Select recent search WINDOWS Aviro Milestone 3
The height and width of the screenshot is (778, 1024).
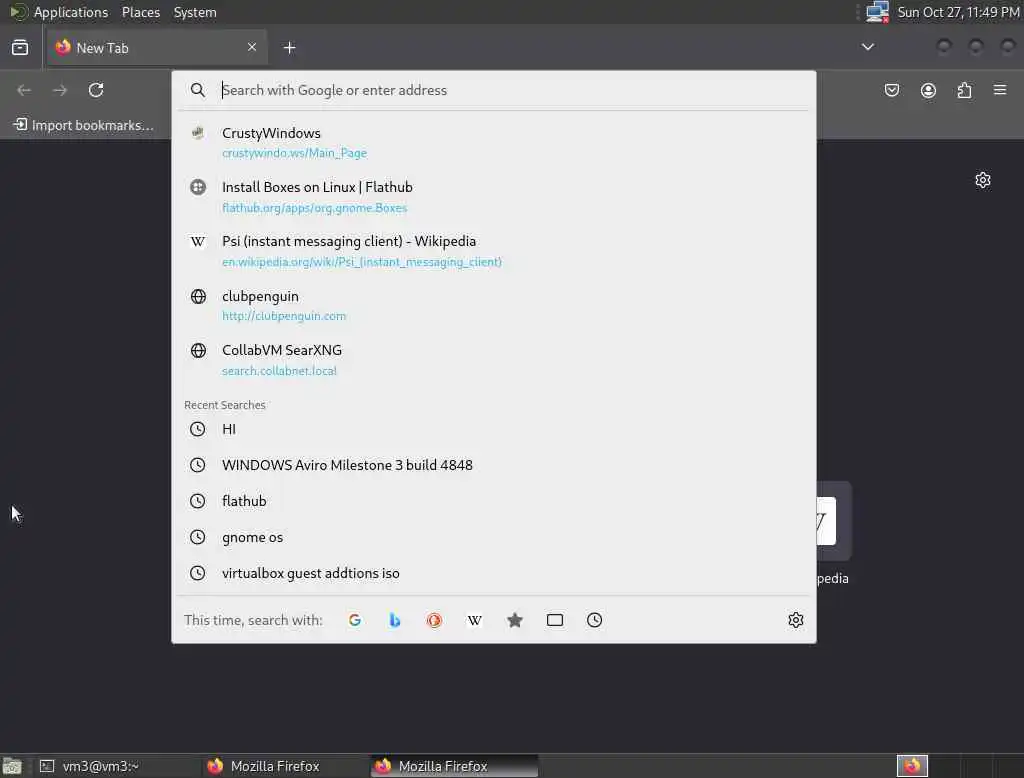494,465
